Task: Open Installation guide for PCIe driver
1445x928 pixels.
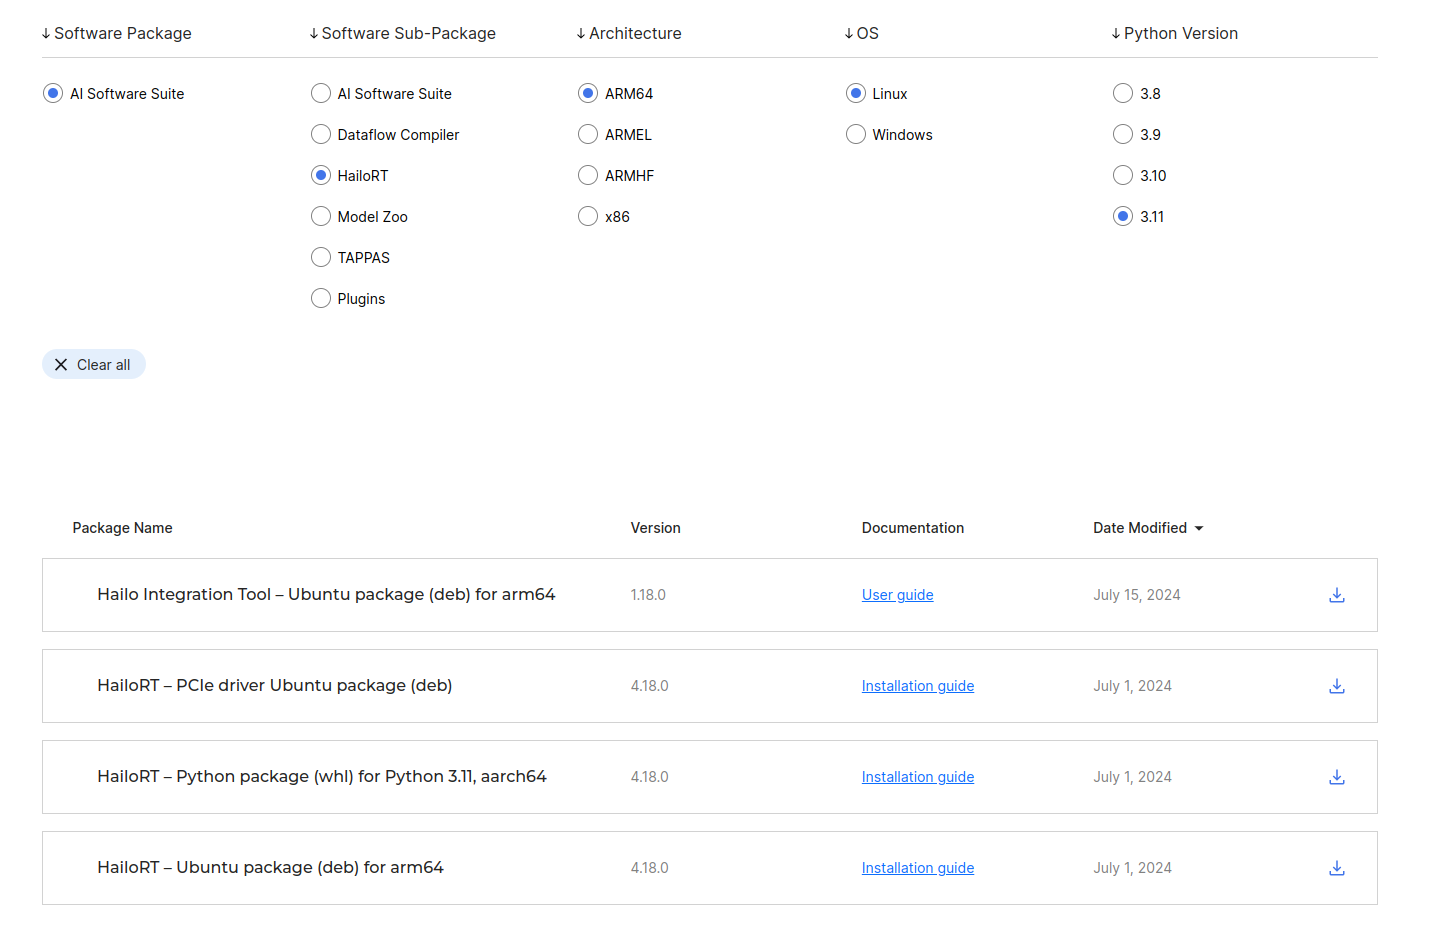Action: (917, 686)
